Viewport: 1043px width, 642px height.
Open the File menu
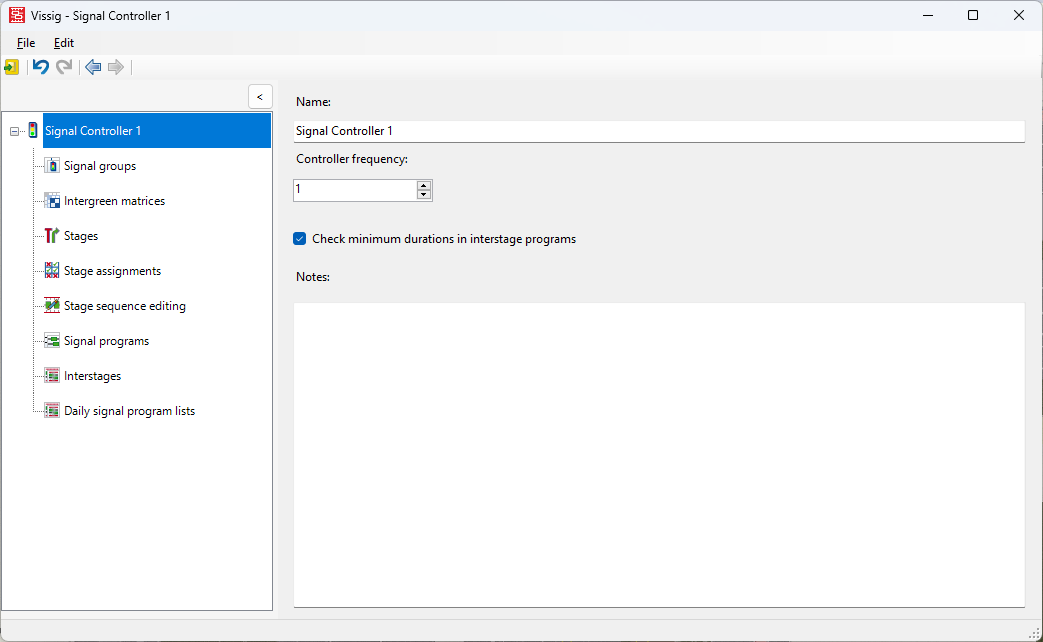point(26,43)
